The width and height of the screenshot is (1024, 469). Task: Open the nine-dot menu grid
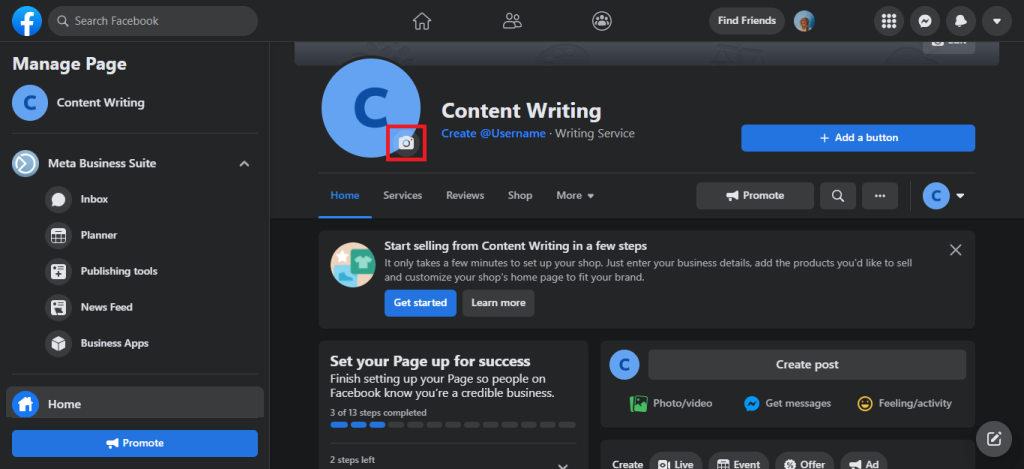[x=889, y=21]
